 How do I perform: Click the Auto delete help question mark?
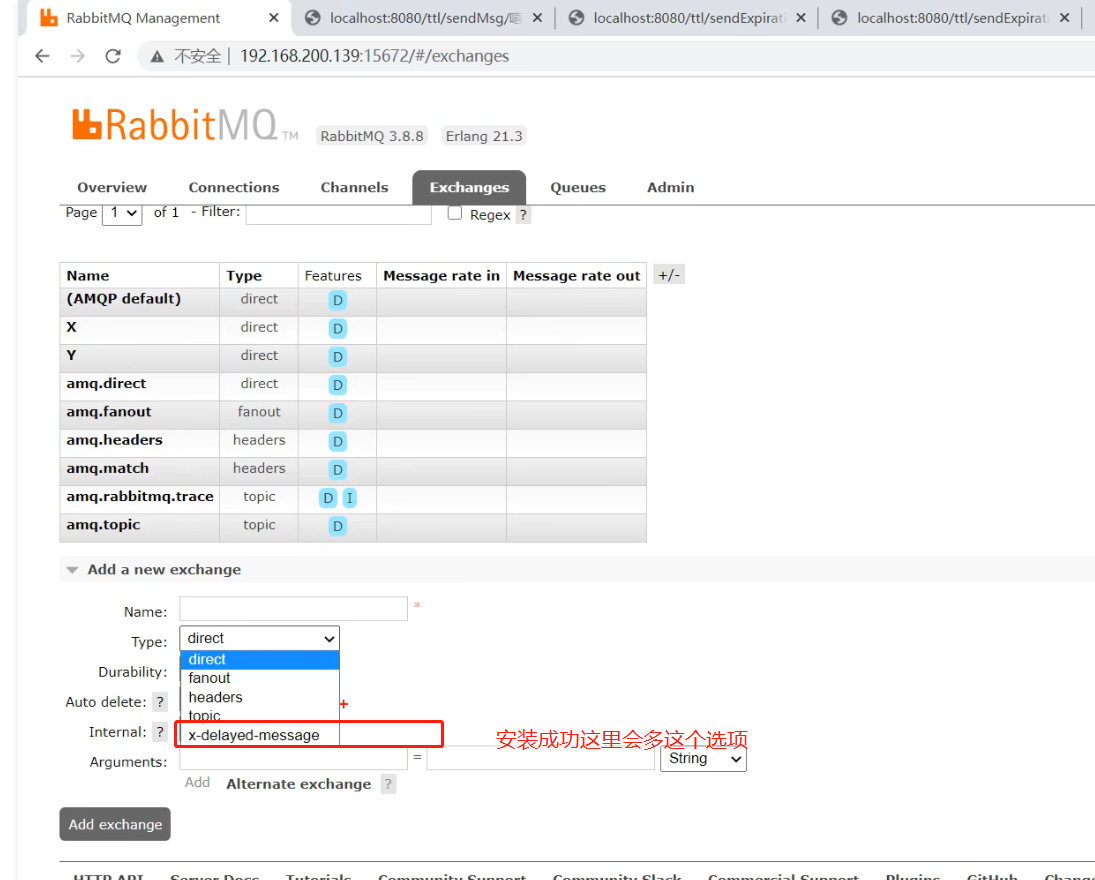click(x=160, y=702)
